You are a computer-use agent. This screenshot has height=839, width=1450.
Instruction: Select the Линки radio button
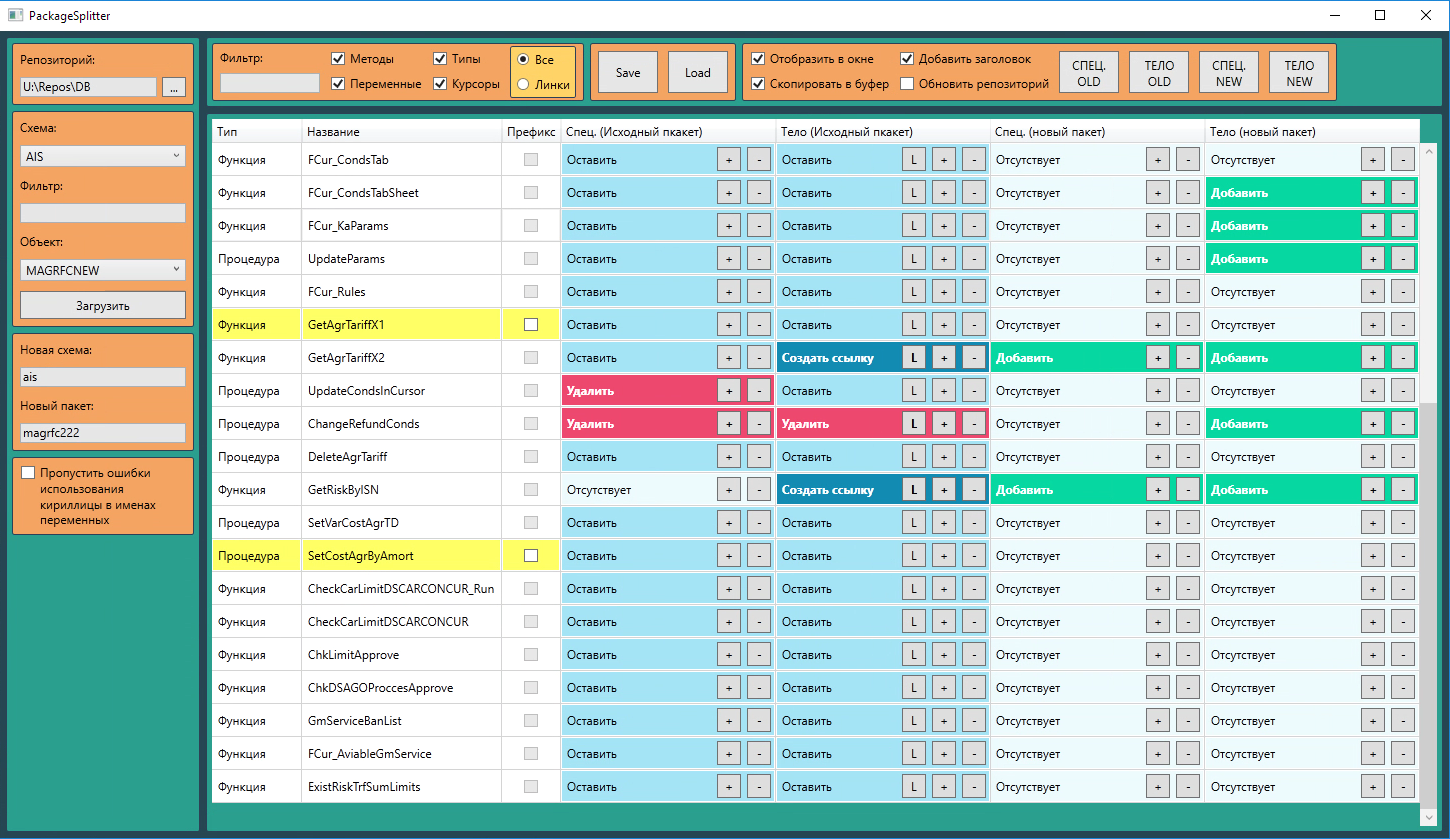pos(523,85)
